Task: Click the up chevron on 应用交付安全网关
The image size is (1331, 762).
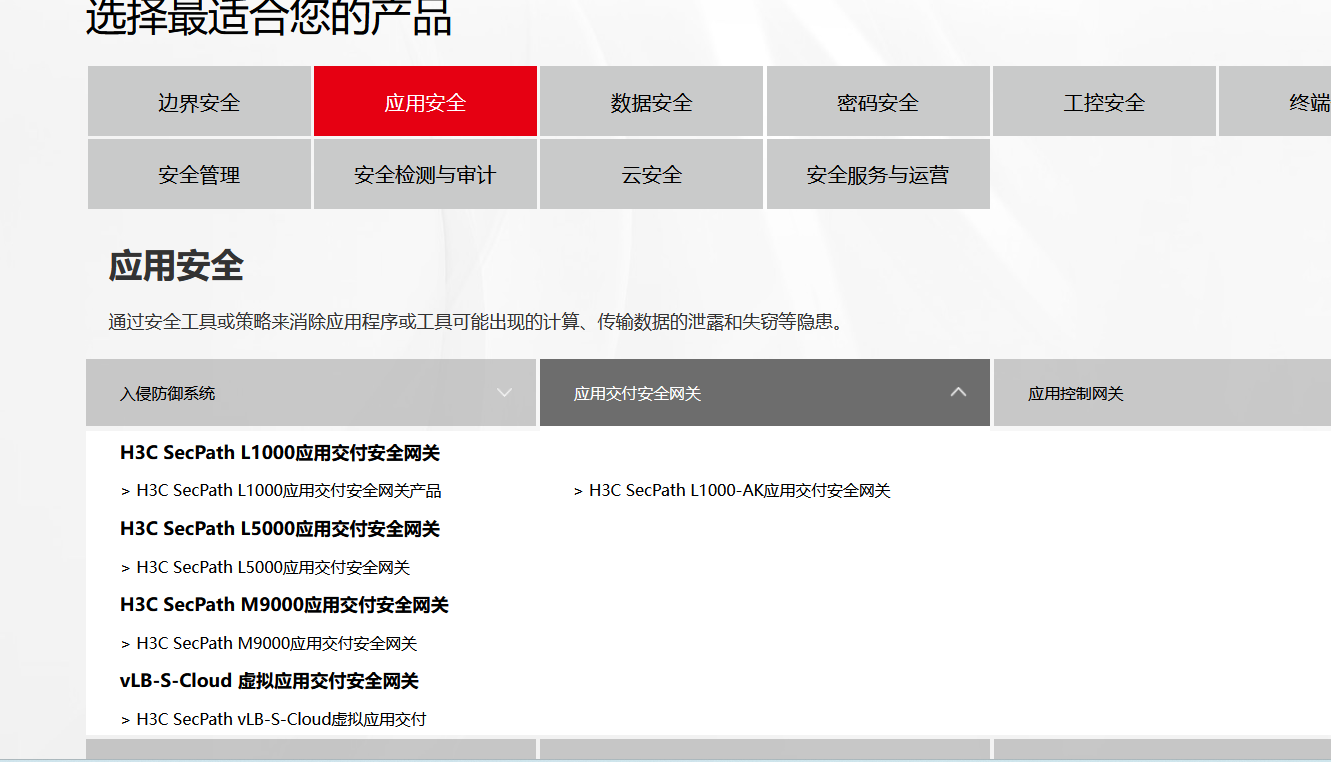Action: pos(958,392)
